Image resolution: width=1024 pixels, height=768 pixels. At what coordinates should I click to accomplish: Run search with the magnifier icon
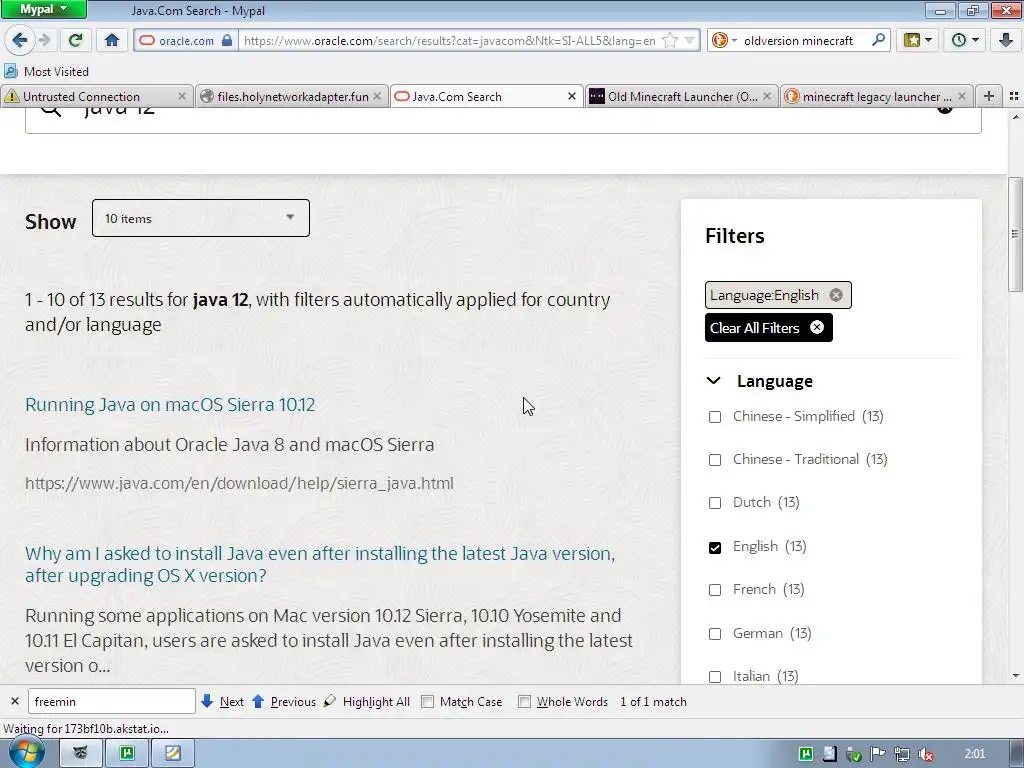point(878,40)
